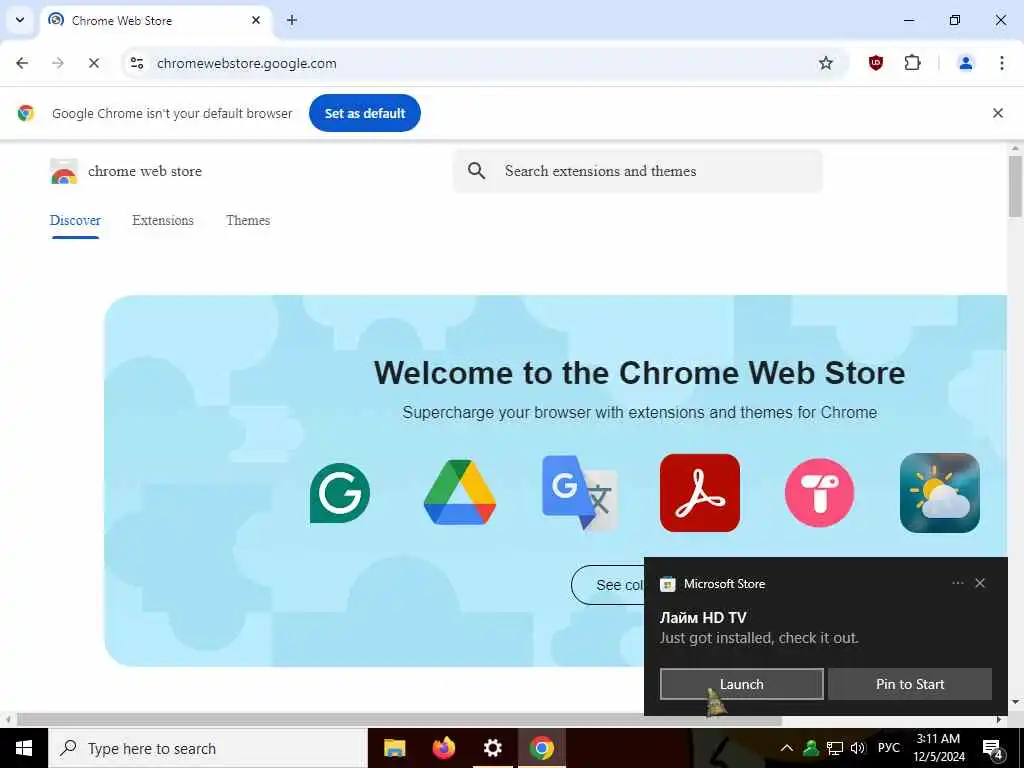This screenshot has height=768, width=1024.
Task: Switch the РУС input language
Action: click(x=888, y=748)
